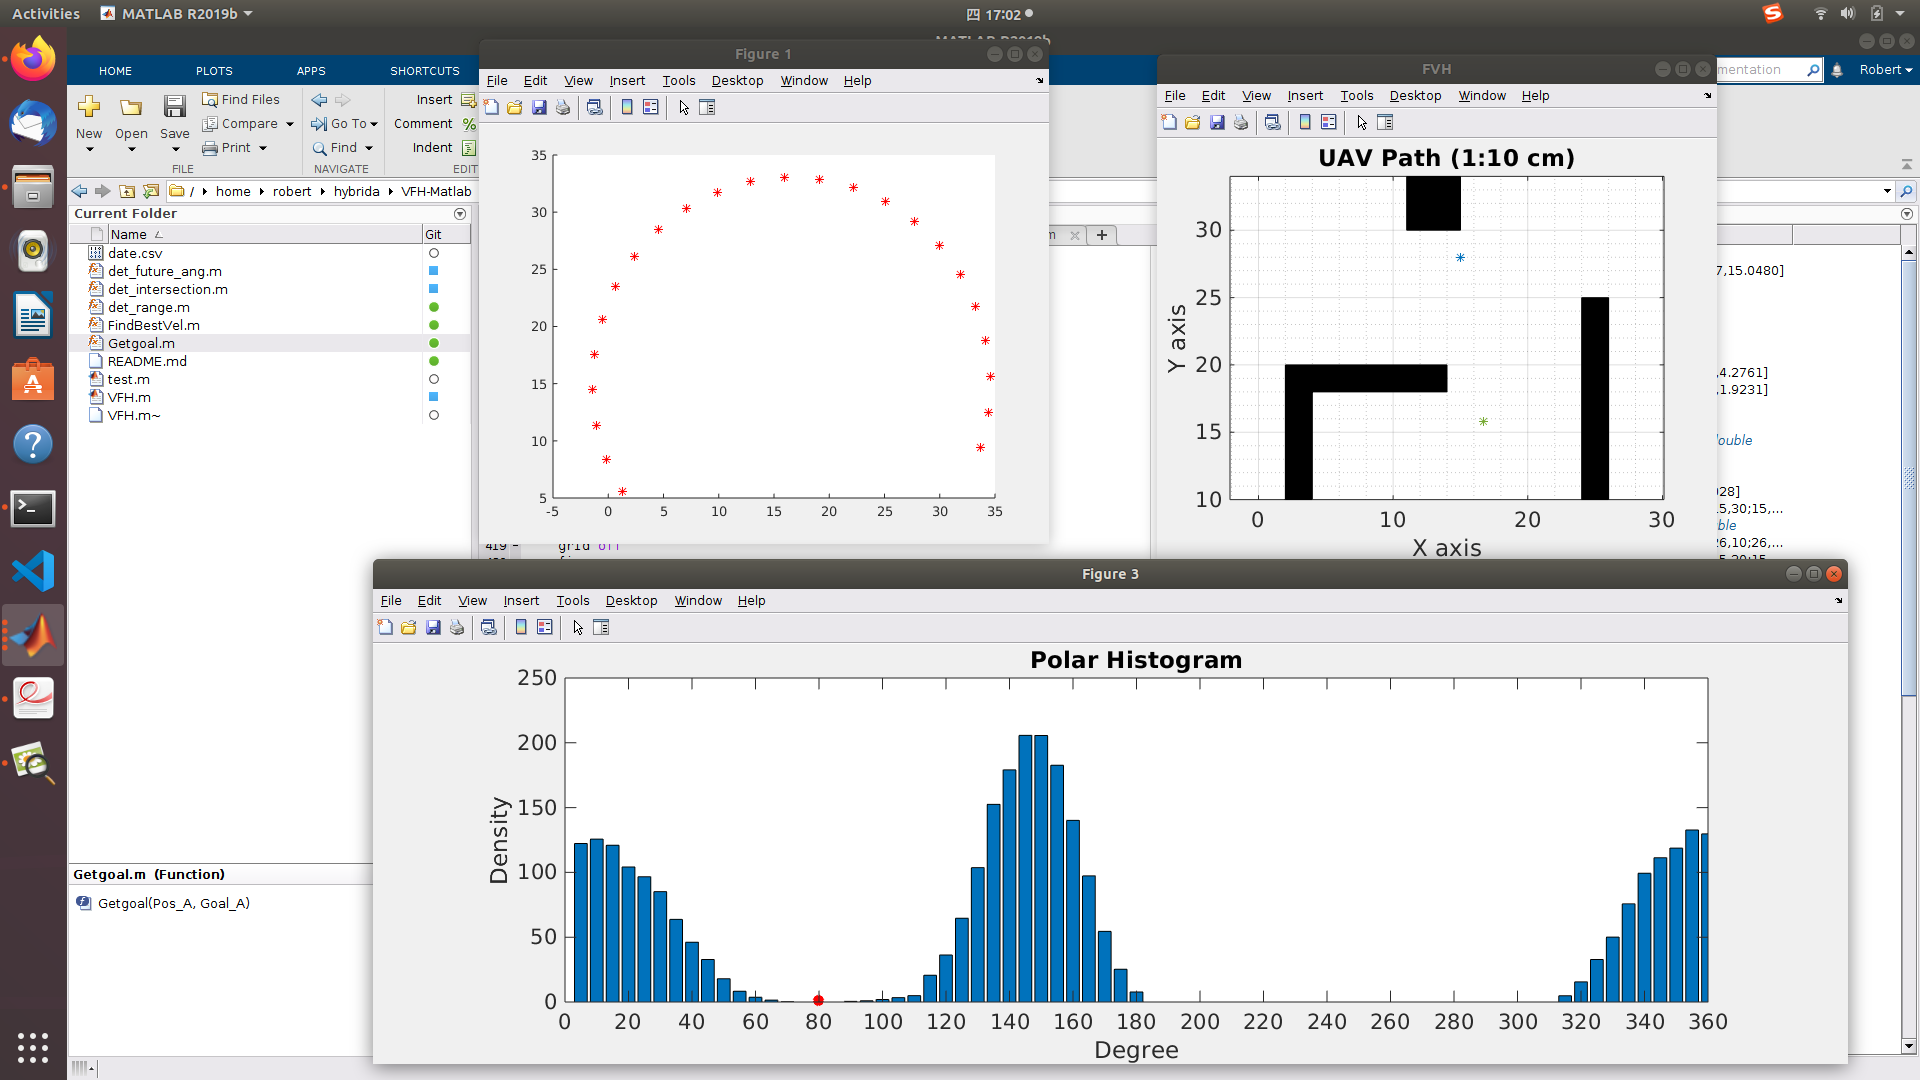Click Browse for Folder icon
The image size is (1920, 1080).
[x=151, y=191]
